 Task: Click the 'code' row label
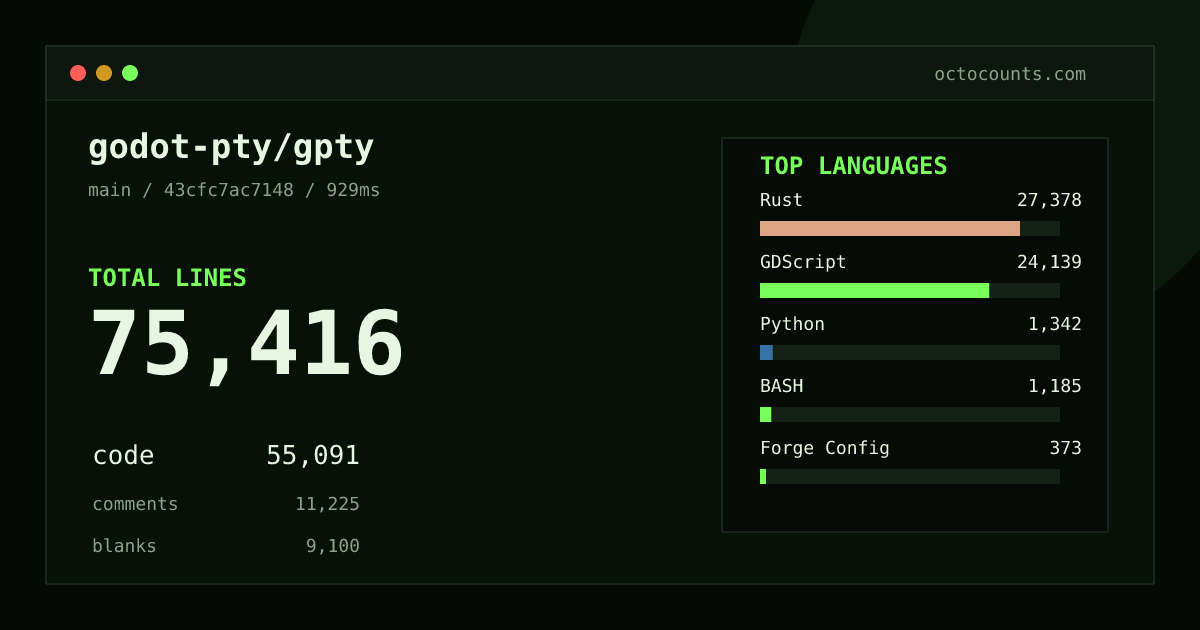coord(123,456)
